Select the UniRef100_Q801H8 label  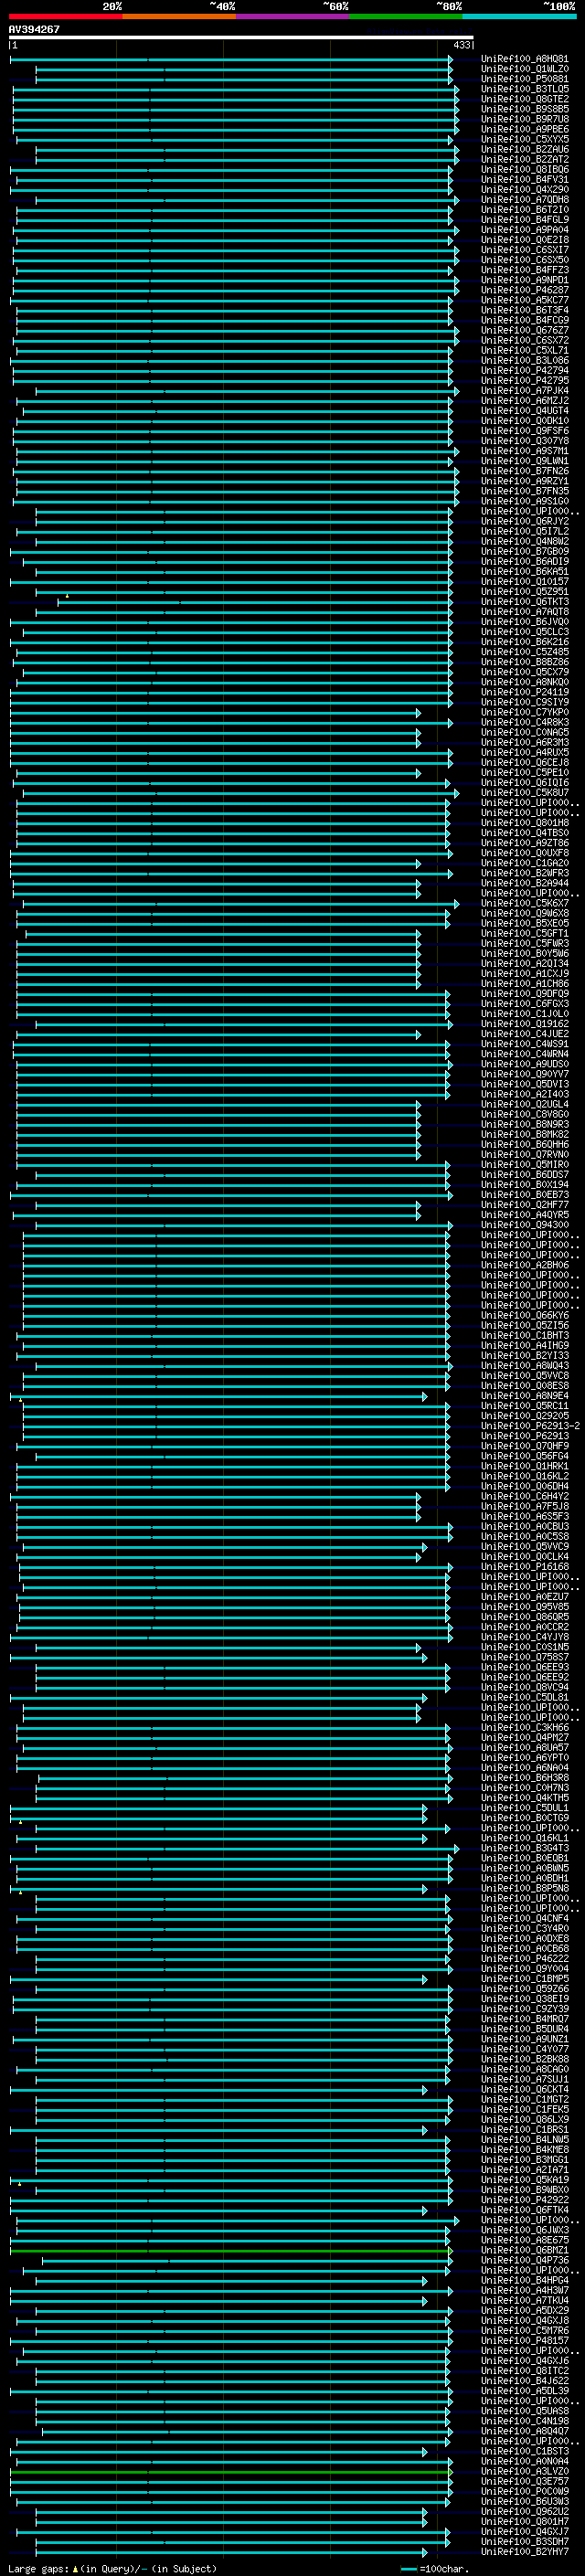point(525,822)
